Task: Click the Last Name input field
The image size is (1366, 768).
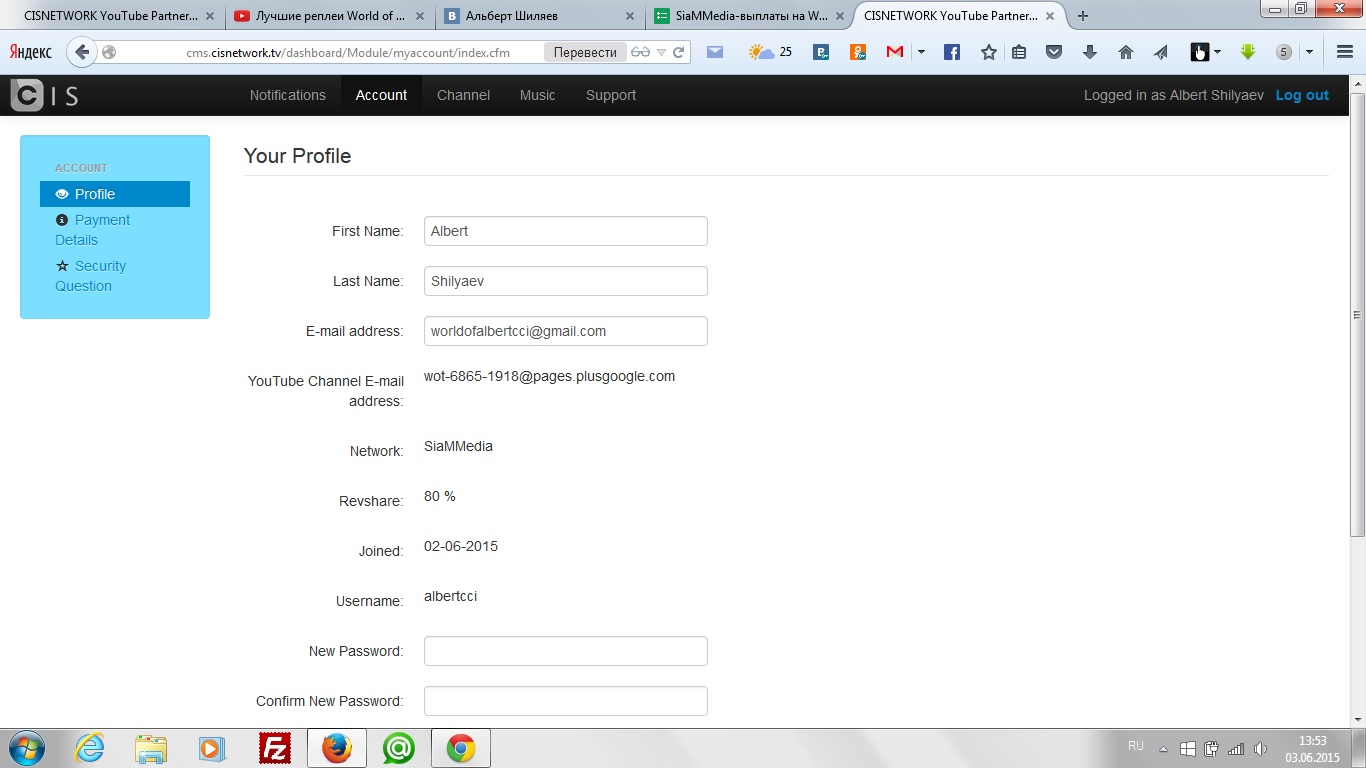Action: 566,281
